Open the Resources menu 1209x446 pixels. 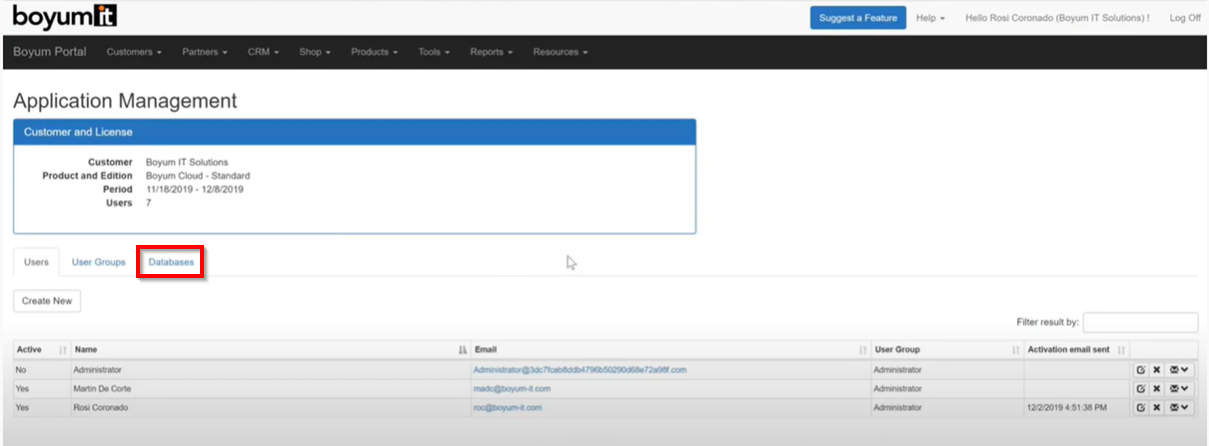pos(560,52)
